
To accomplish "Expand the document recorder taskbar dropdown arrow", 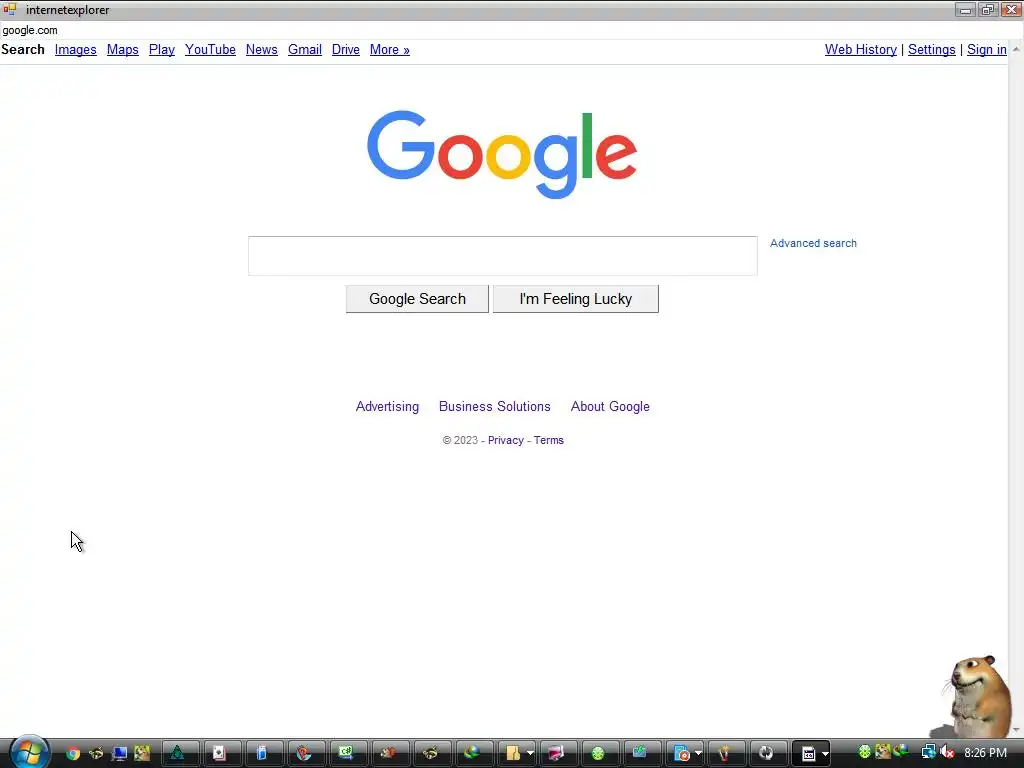I will [x=698, y=754].
